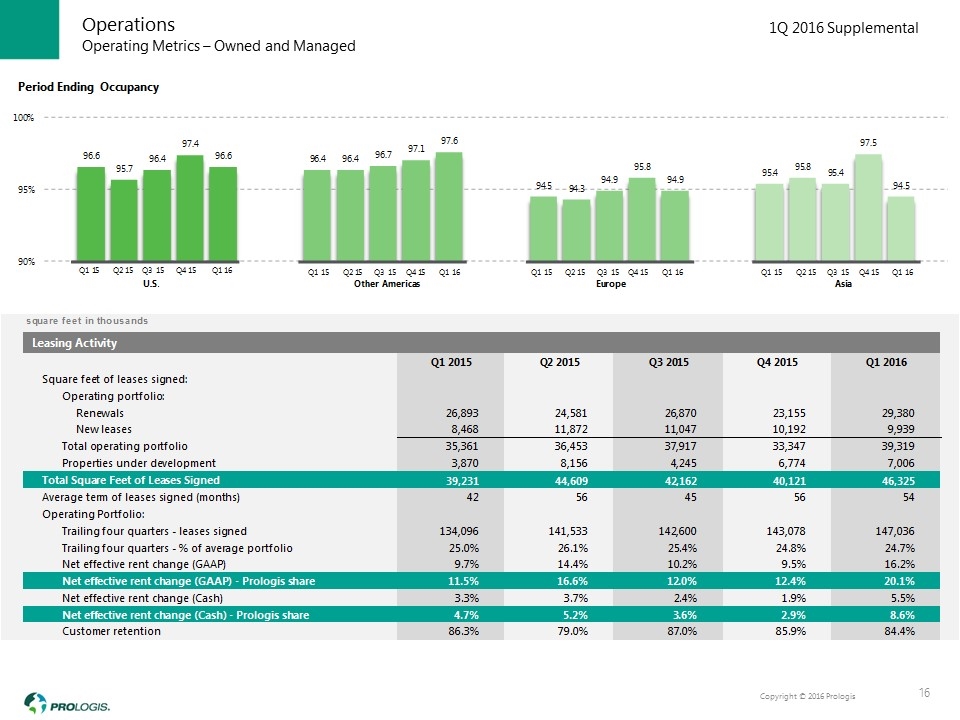Select the Asia Q1 16 bar at 94.5
Screen dimensions: 960x720
tap(901, 228)
